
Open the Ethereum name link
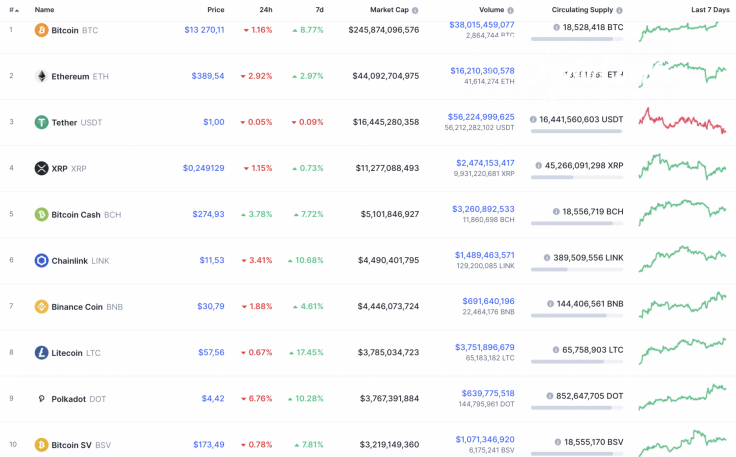(x=70, y=76)
